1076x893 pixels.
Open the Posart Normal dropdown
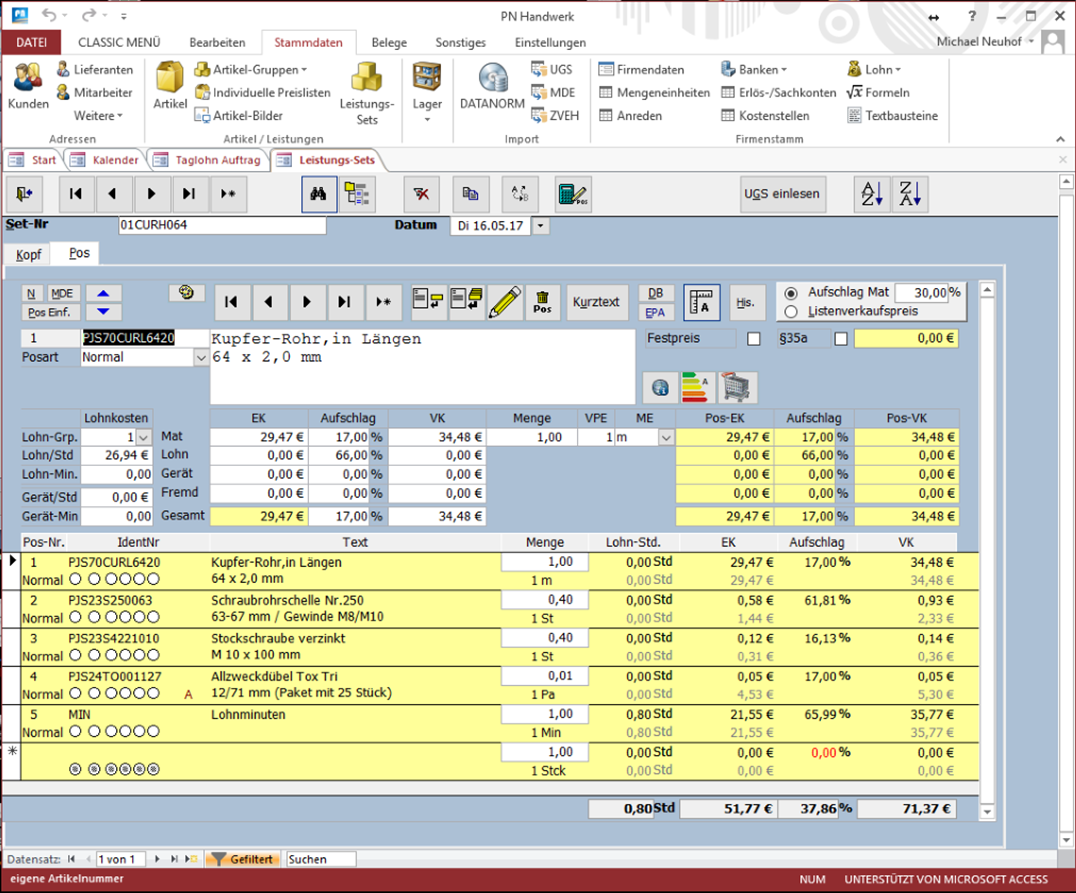200,357
